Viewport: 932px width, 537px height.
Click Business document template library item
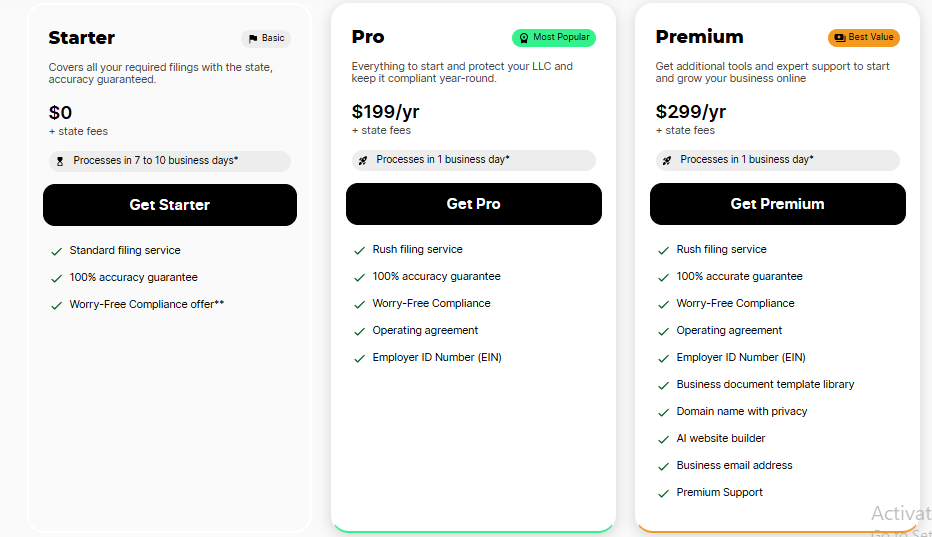[765, 384]
